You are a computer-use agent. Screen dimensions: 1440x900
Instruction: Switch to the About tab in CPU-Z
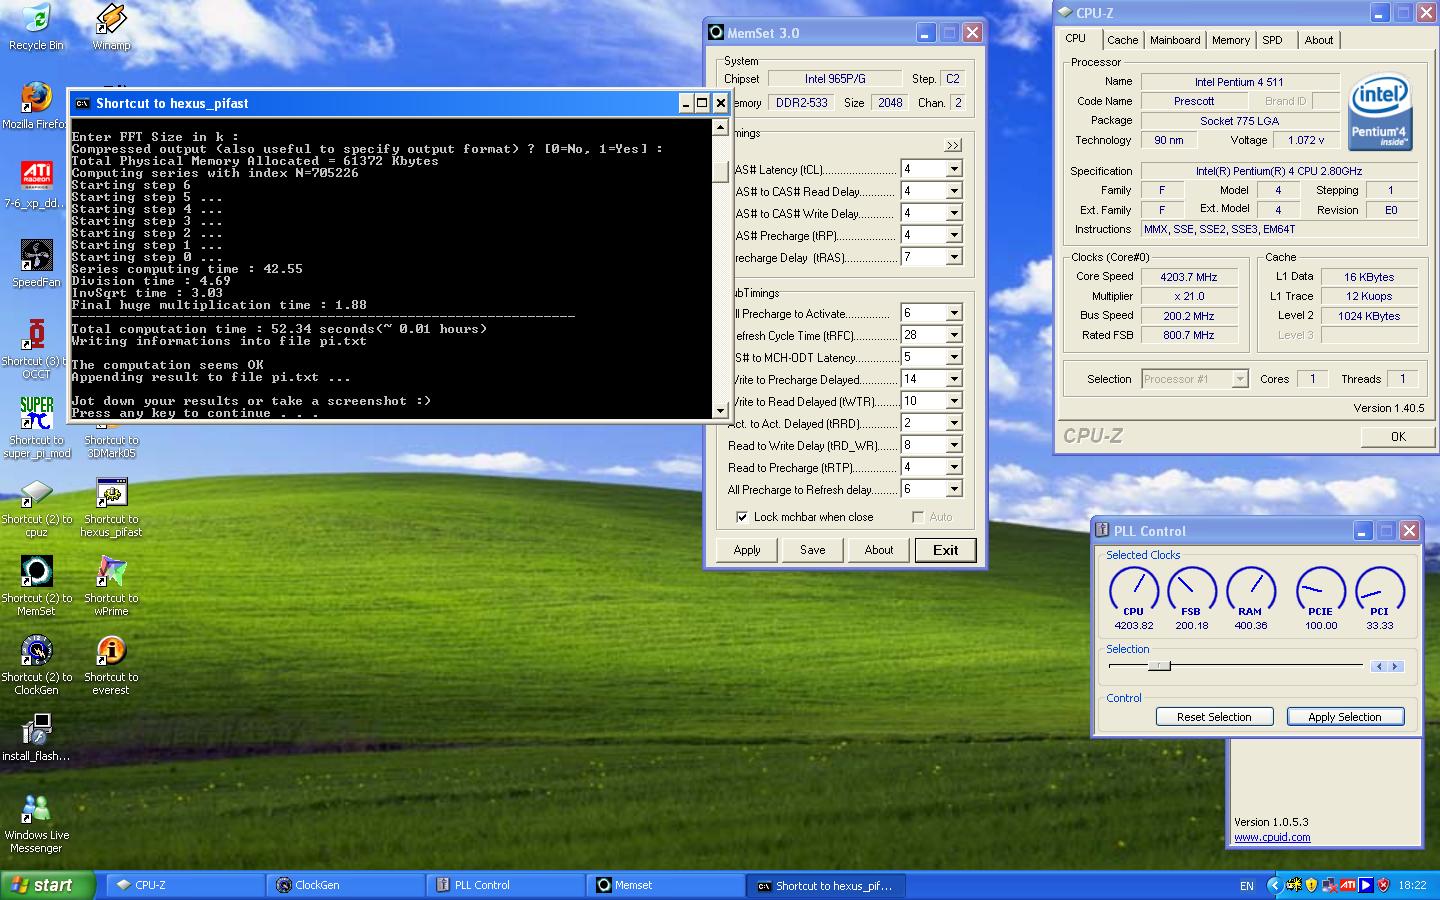pos(1319,40)
